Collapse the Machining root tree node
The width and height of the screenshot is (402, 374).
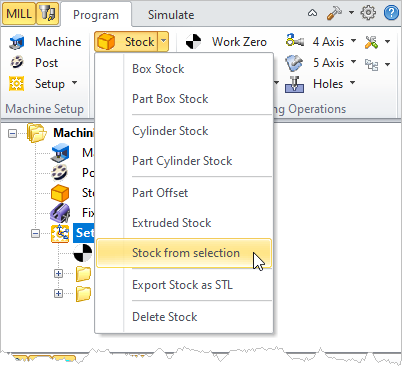coord(13,134)
